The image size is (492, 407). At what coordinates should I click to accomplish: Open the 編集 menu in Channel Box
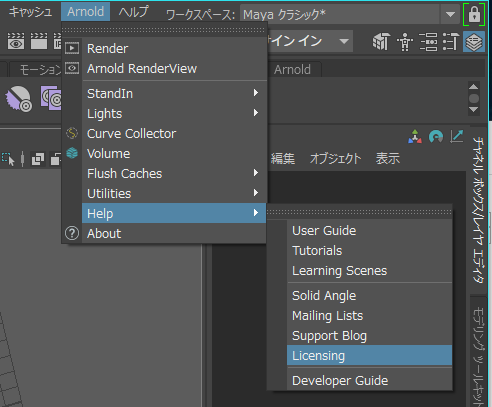(283, 159)
